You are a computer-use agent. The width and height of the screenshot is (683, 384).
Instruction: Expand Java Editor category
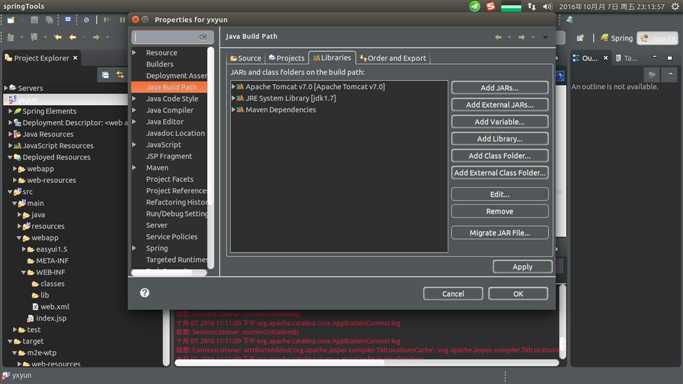[x=134, y=121]
